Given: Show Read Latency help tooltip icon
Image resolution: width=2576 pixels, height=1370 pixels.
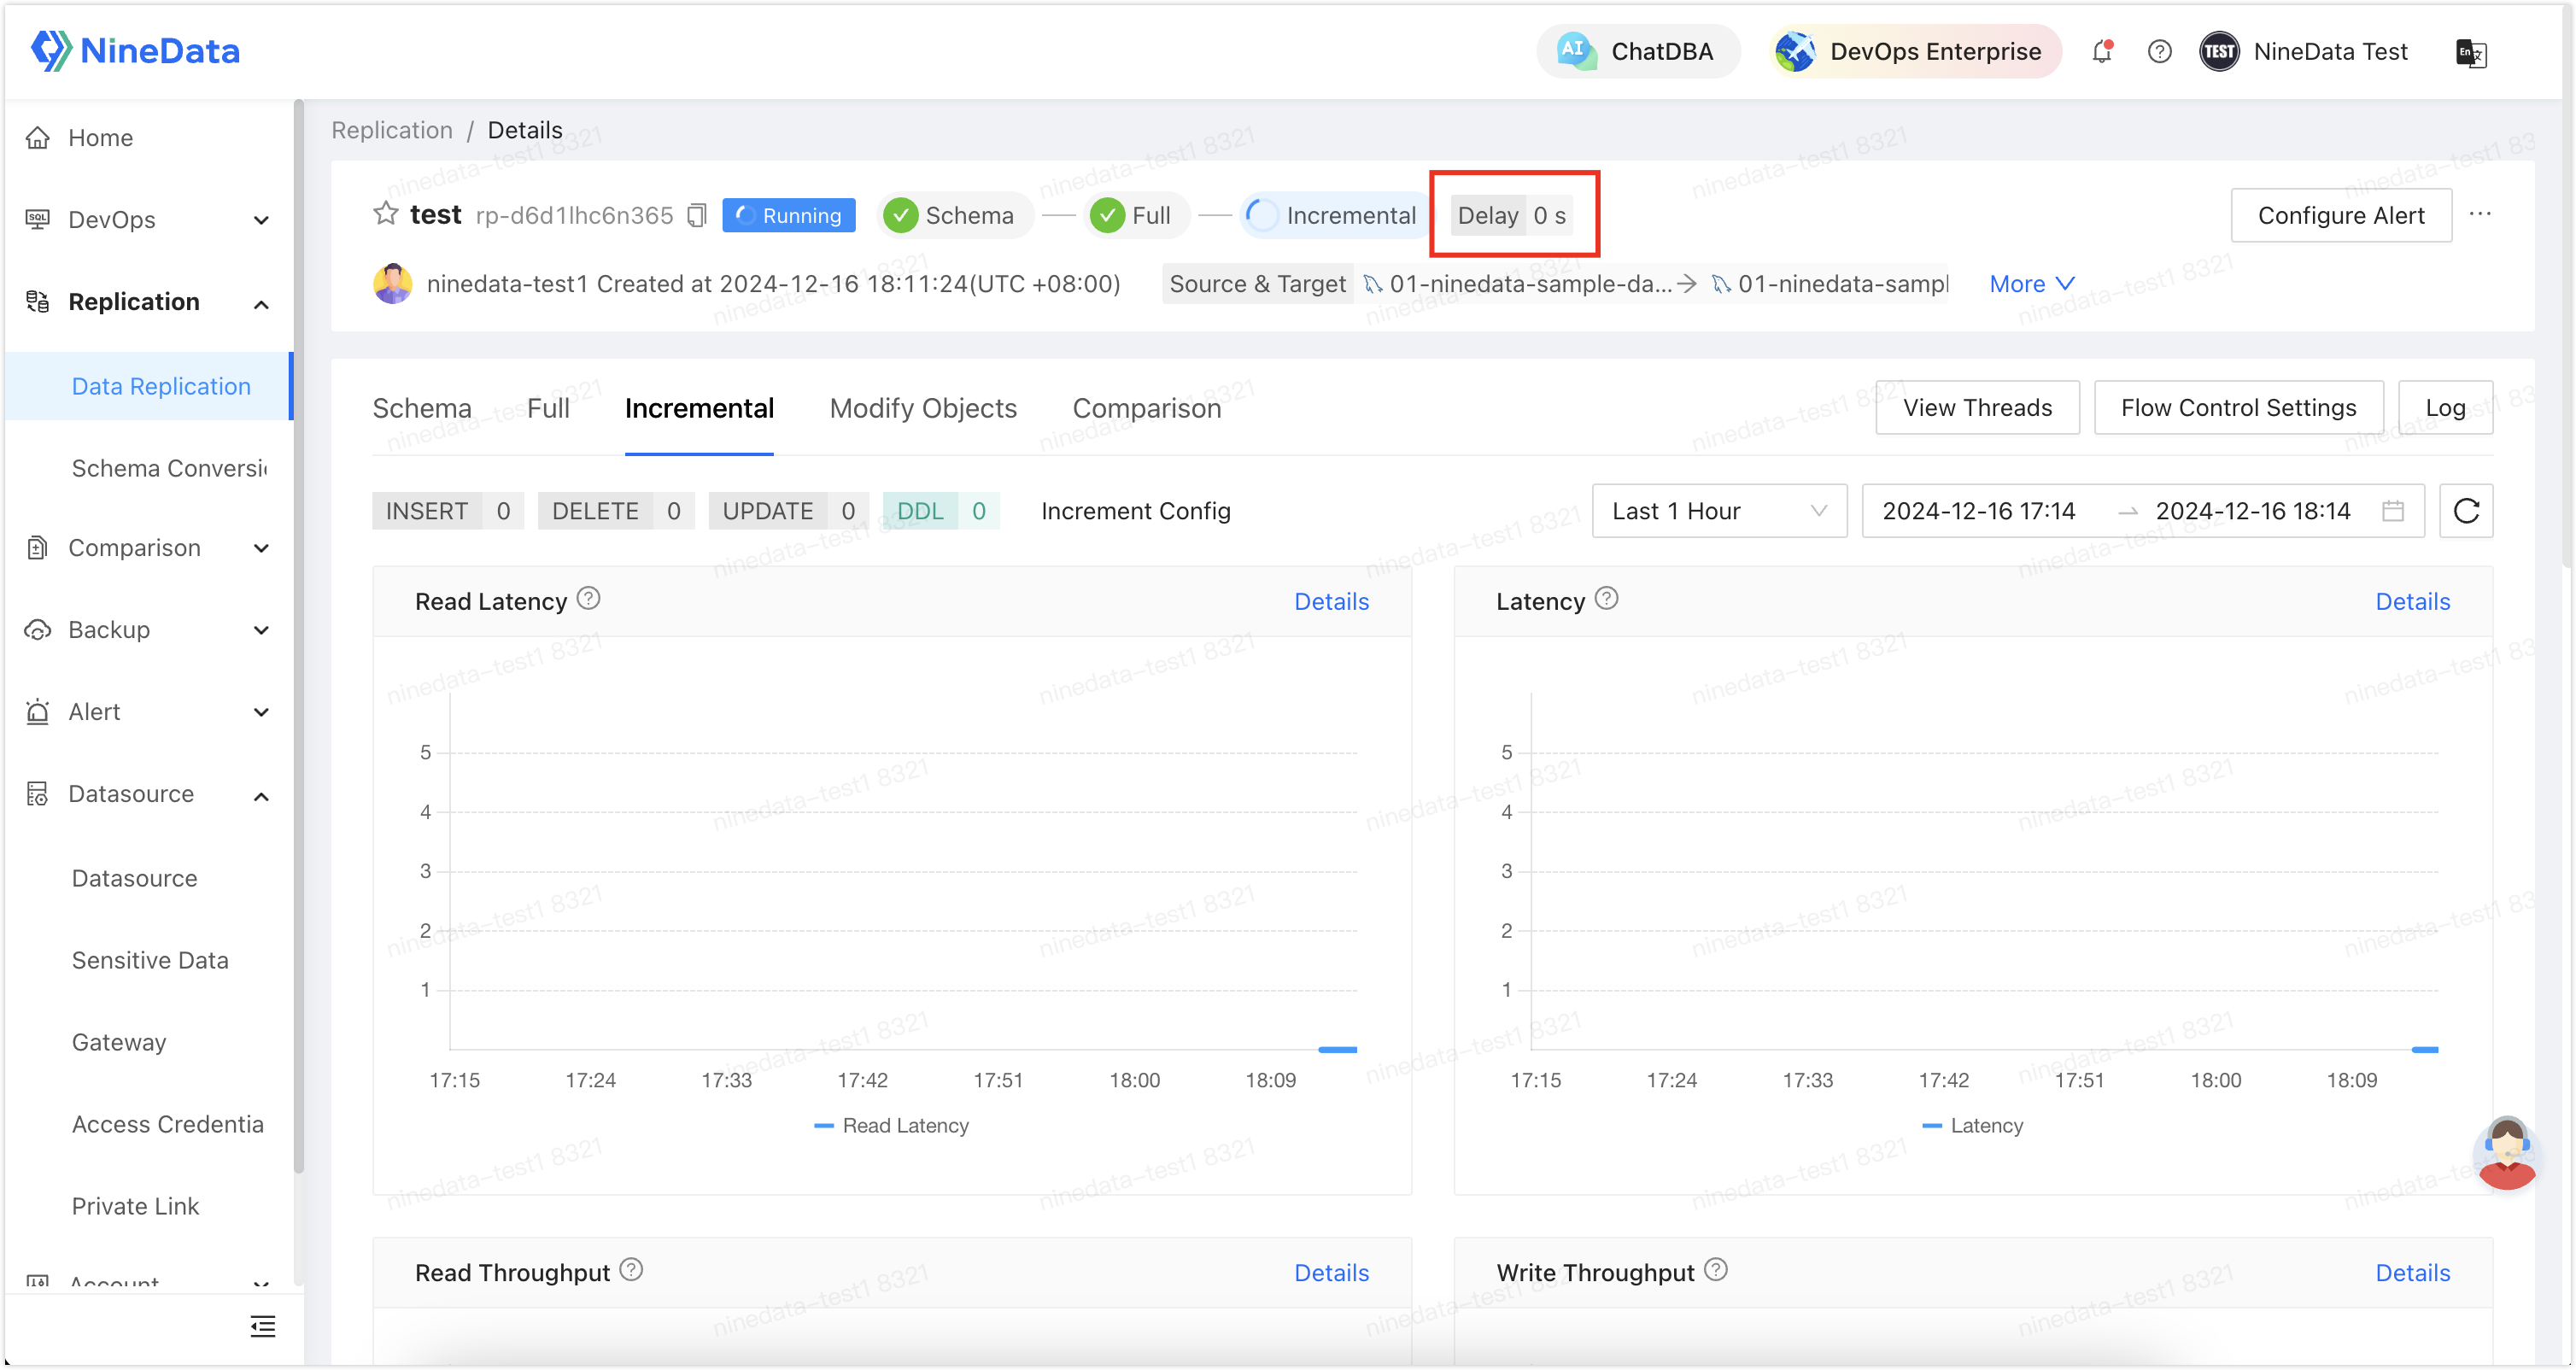Looking at the screenshot, I should coord(589,599).
